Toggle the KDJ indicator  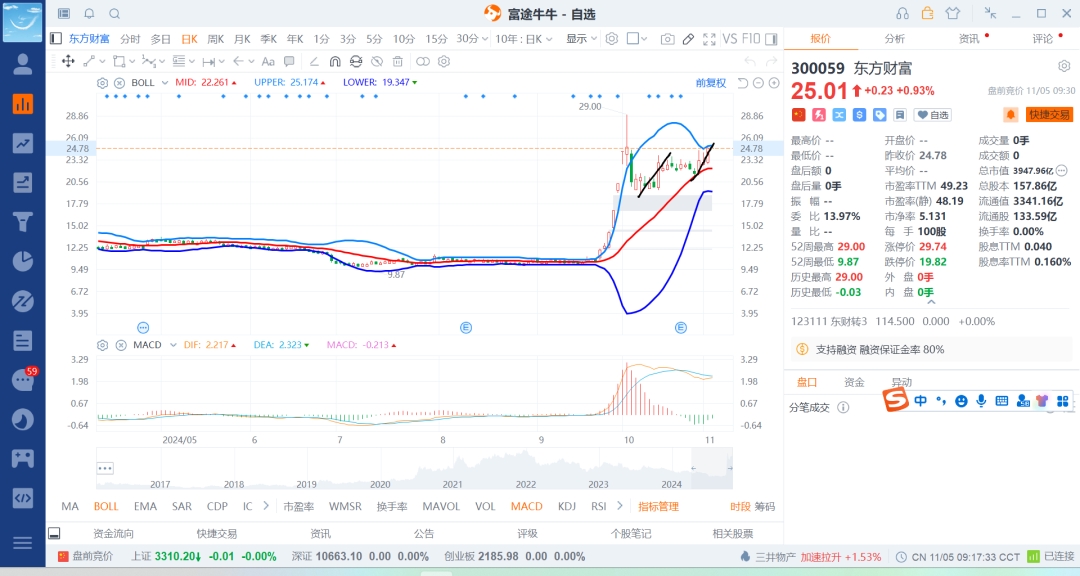click(567, 506)
